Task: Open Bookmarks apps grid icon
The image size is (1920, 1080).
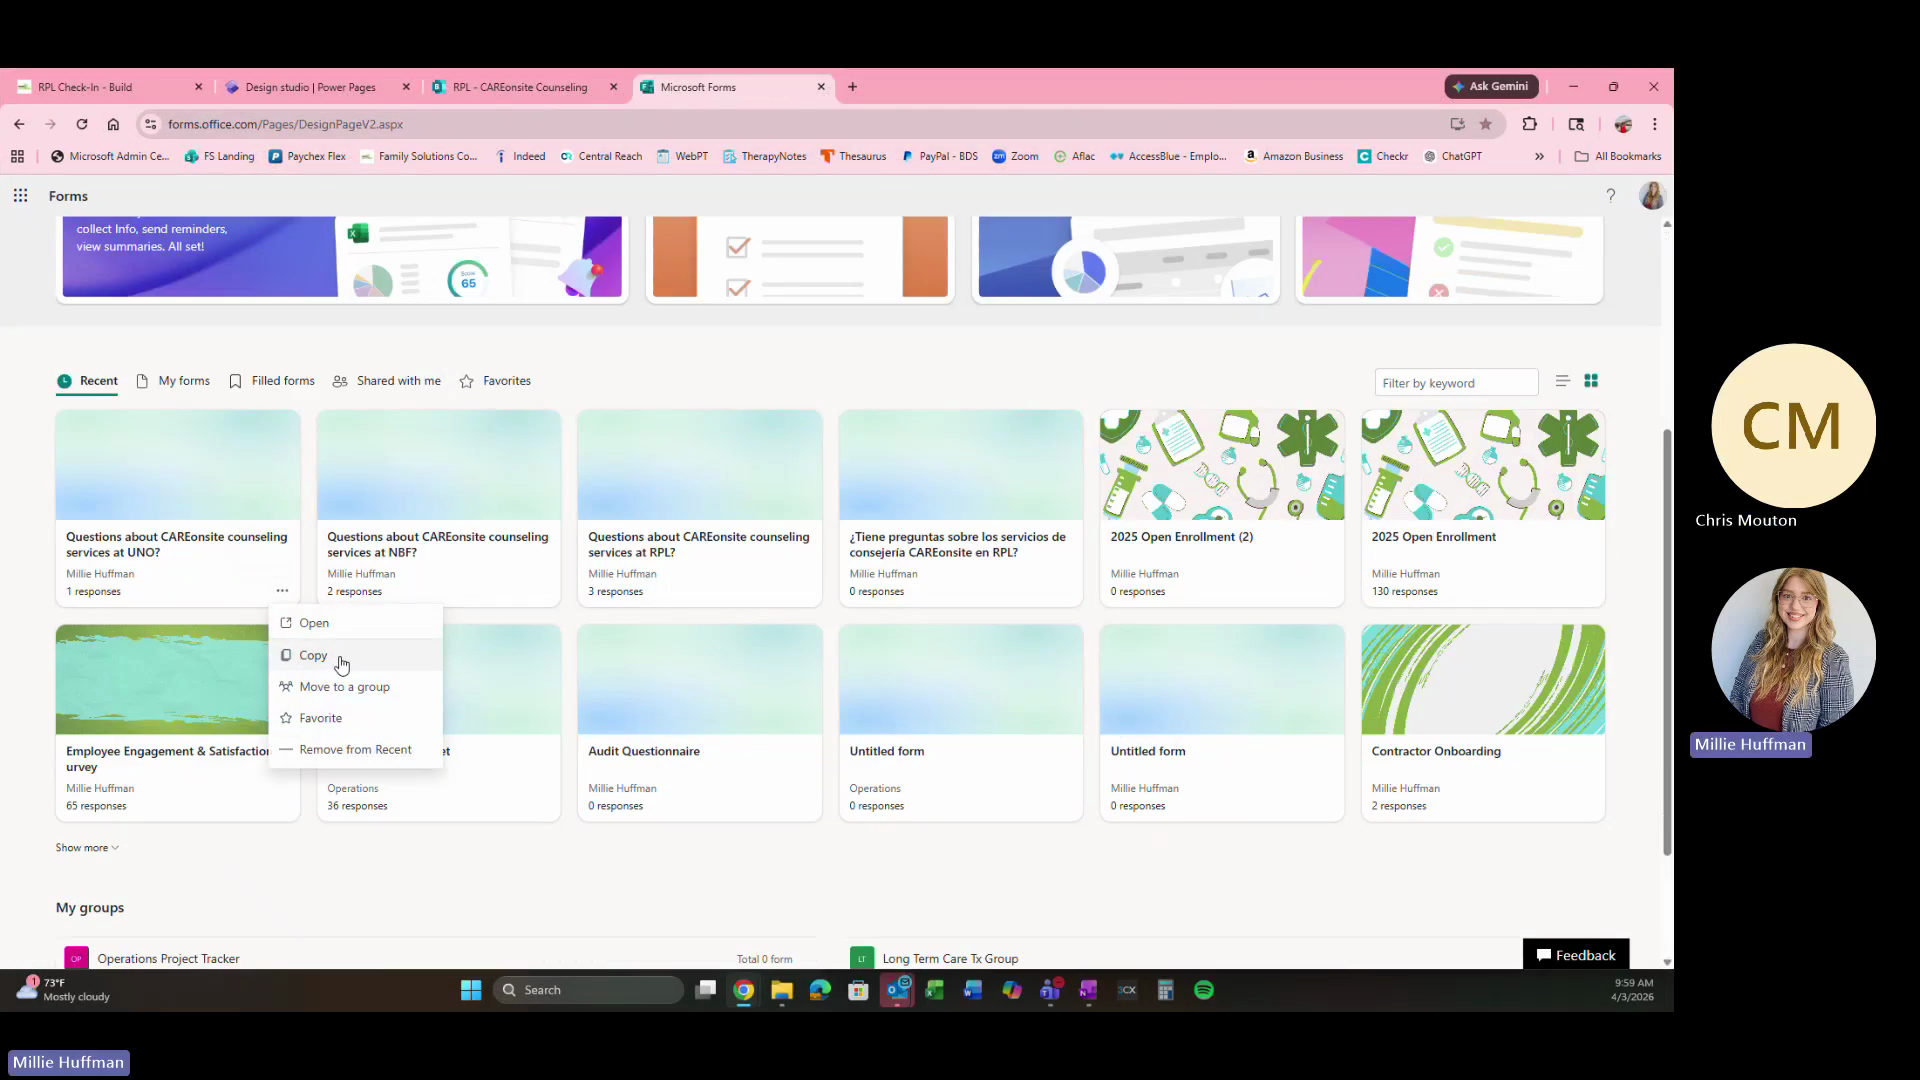Action: [x=17, y=156]
